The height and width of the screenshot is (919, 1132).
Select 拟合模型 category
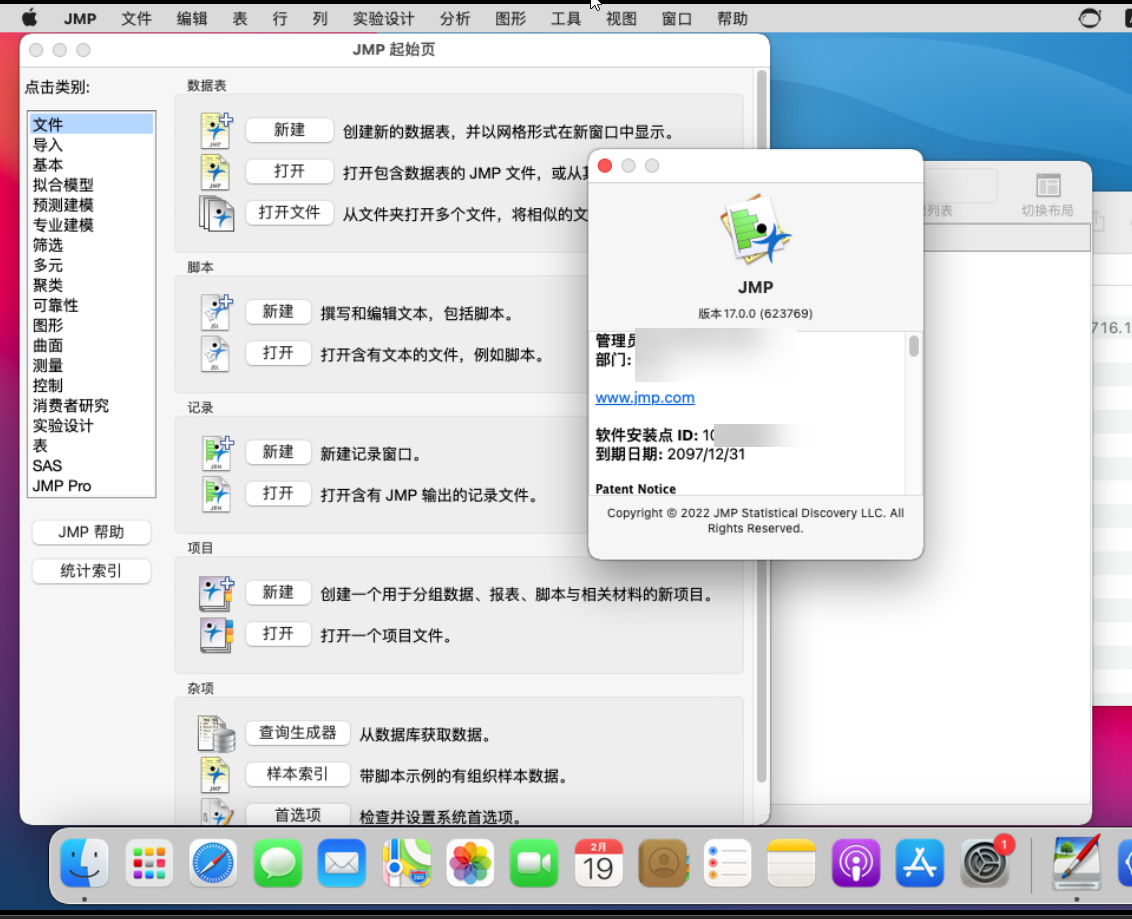91,185
